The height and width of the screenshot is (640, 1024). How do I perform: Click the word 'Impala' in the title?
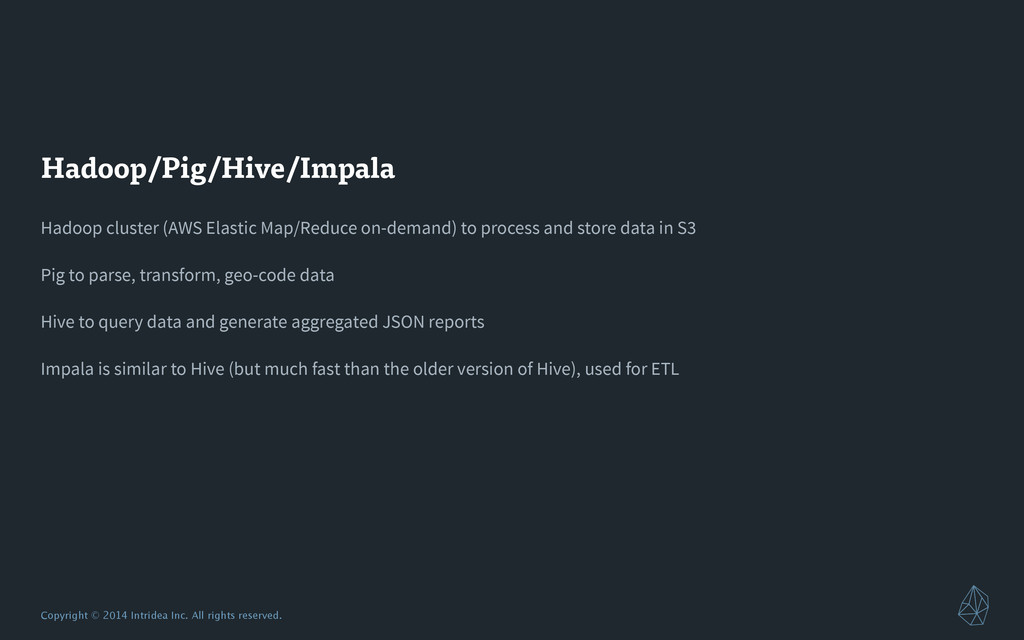[x=347, y=168]
